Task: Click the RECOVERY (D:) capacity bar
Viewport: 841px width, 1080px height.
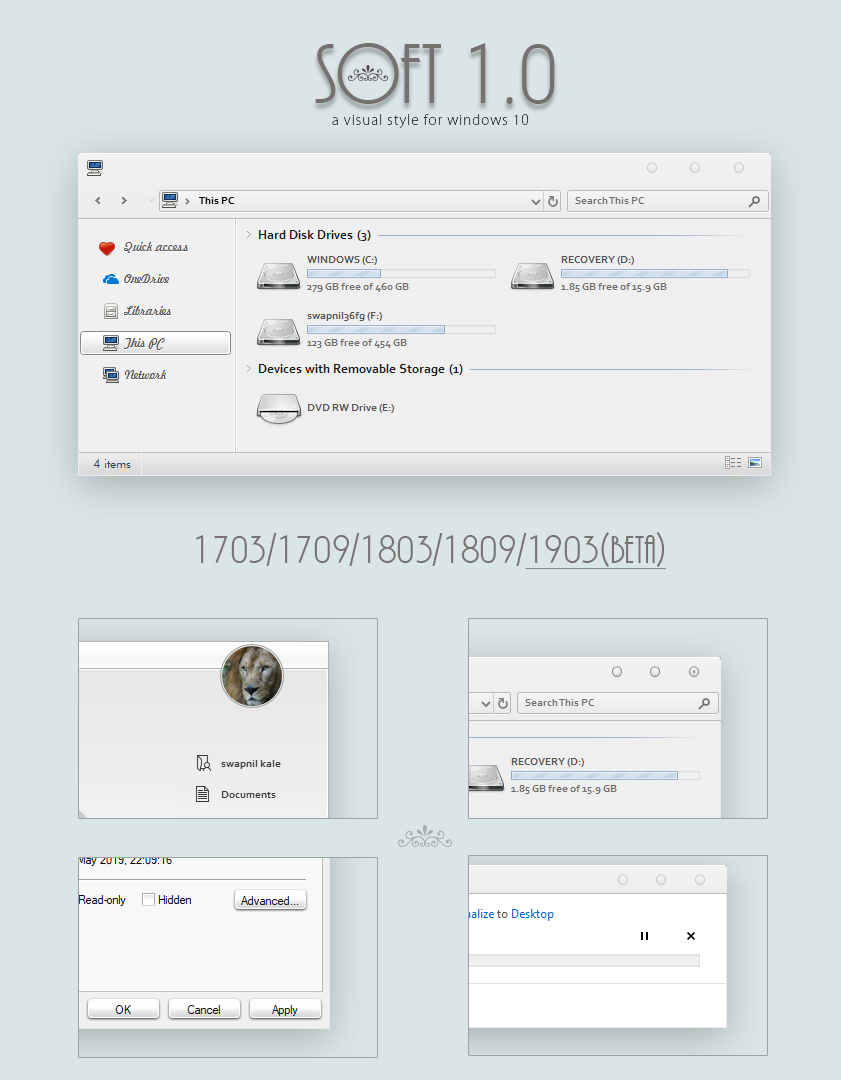Action: pos(655,272)
